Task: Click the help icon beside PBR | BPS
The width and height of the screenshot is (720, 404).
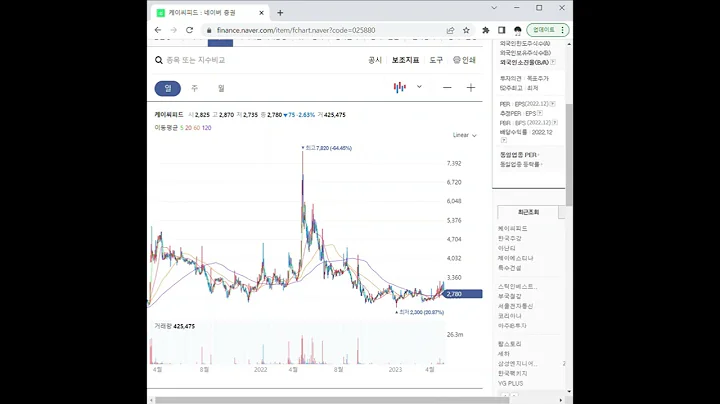Action: click(555, 123)
